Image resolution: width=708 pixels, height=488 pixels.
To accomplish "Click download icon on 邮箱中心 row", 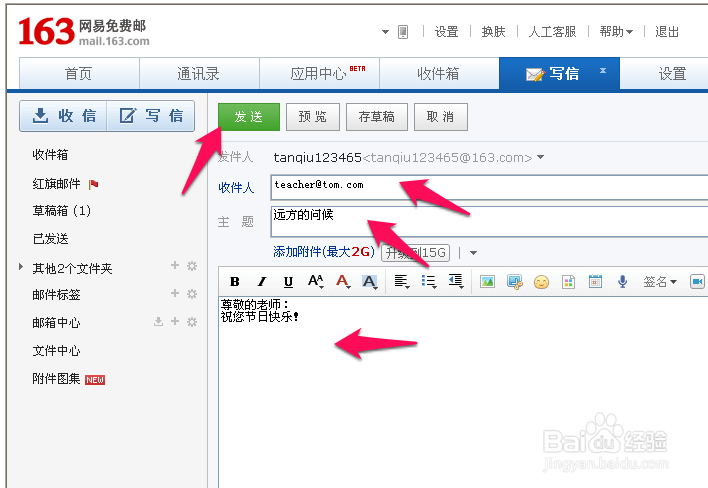I will pos(158,321).
